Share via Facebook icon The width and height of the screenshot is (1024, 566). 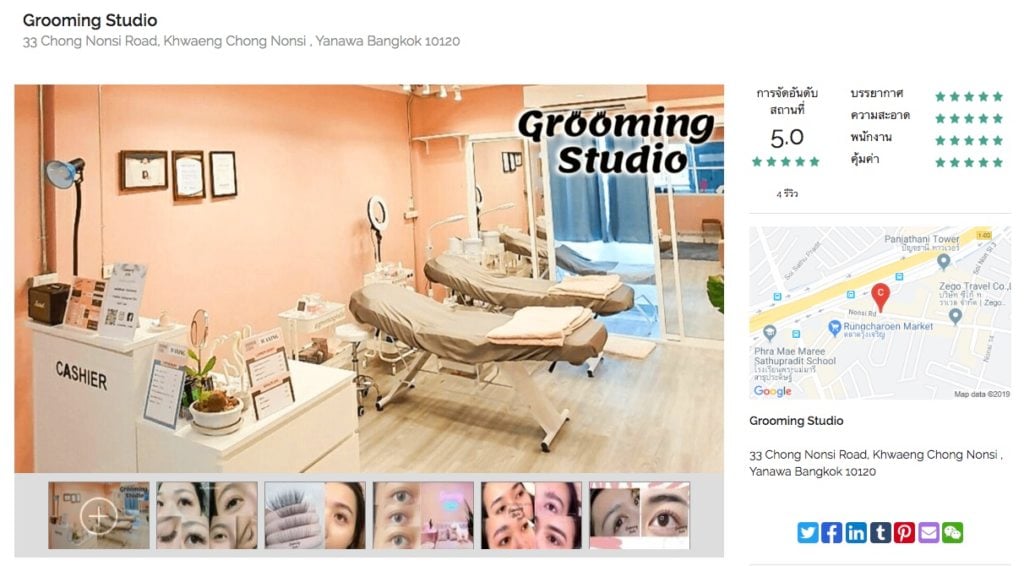tap(831, 533)
